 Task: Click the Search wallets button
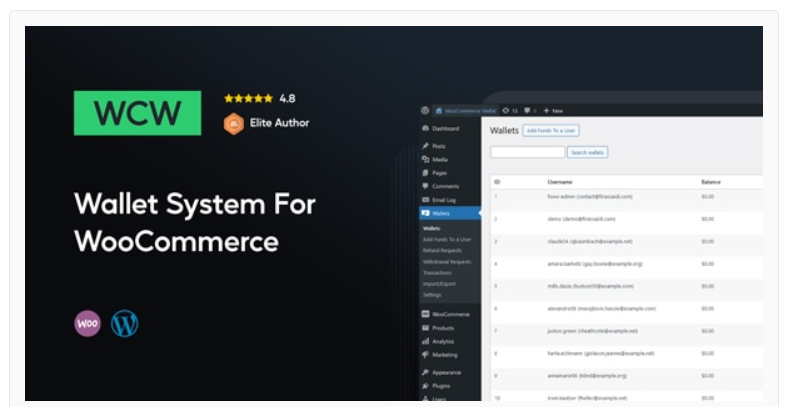click(x=587, y=152)
